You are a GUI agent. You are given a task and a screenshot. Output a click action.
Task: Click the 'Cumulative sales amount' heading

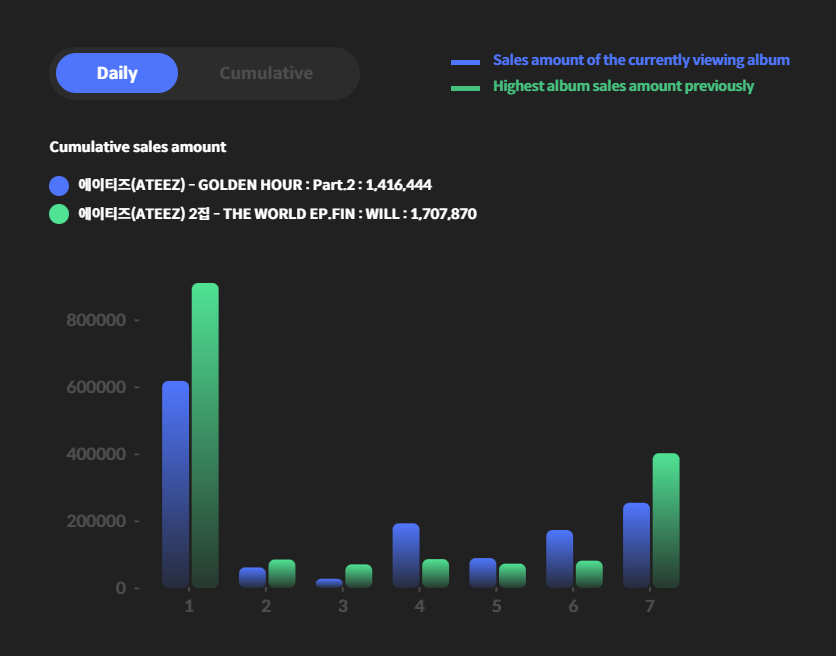tap(138, 147)
